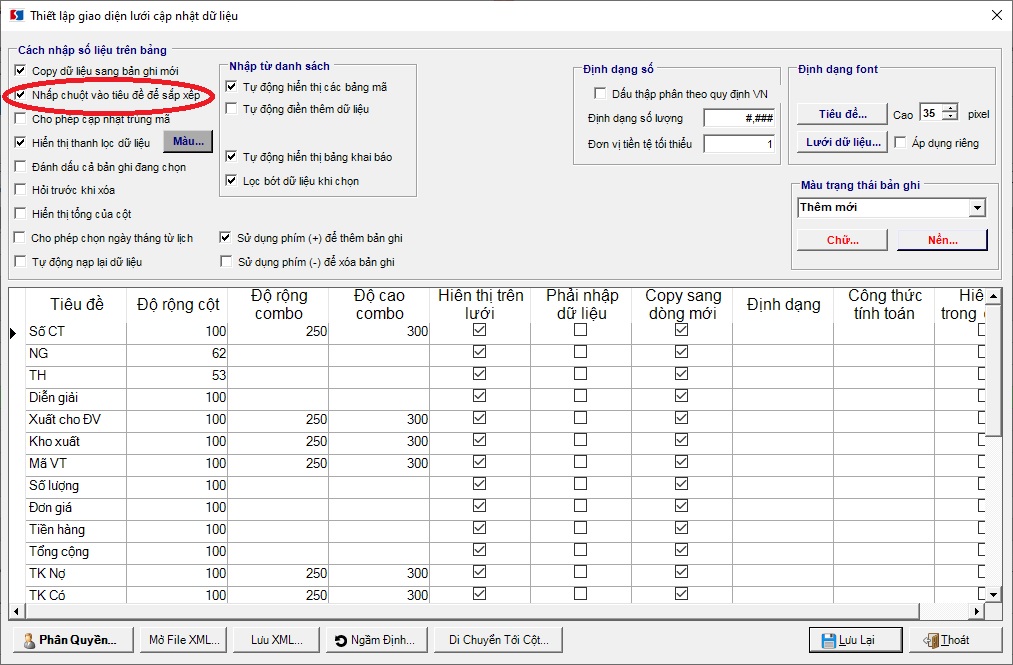Select the Tổng cộng title cell

[x=76, y=551]
